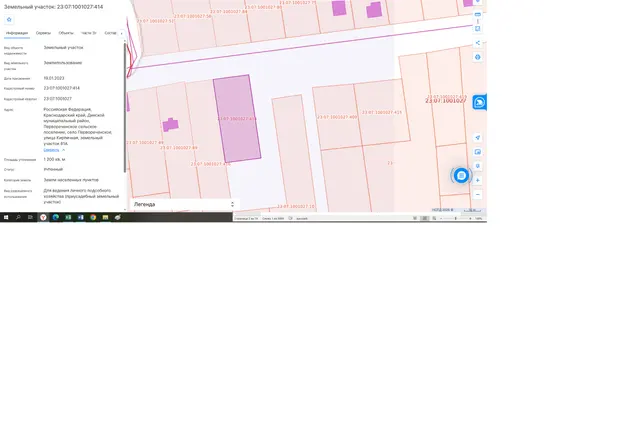The image size is (640, 430).
Task: Open File Explorer from the taskbar
Action: (105, 217)
